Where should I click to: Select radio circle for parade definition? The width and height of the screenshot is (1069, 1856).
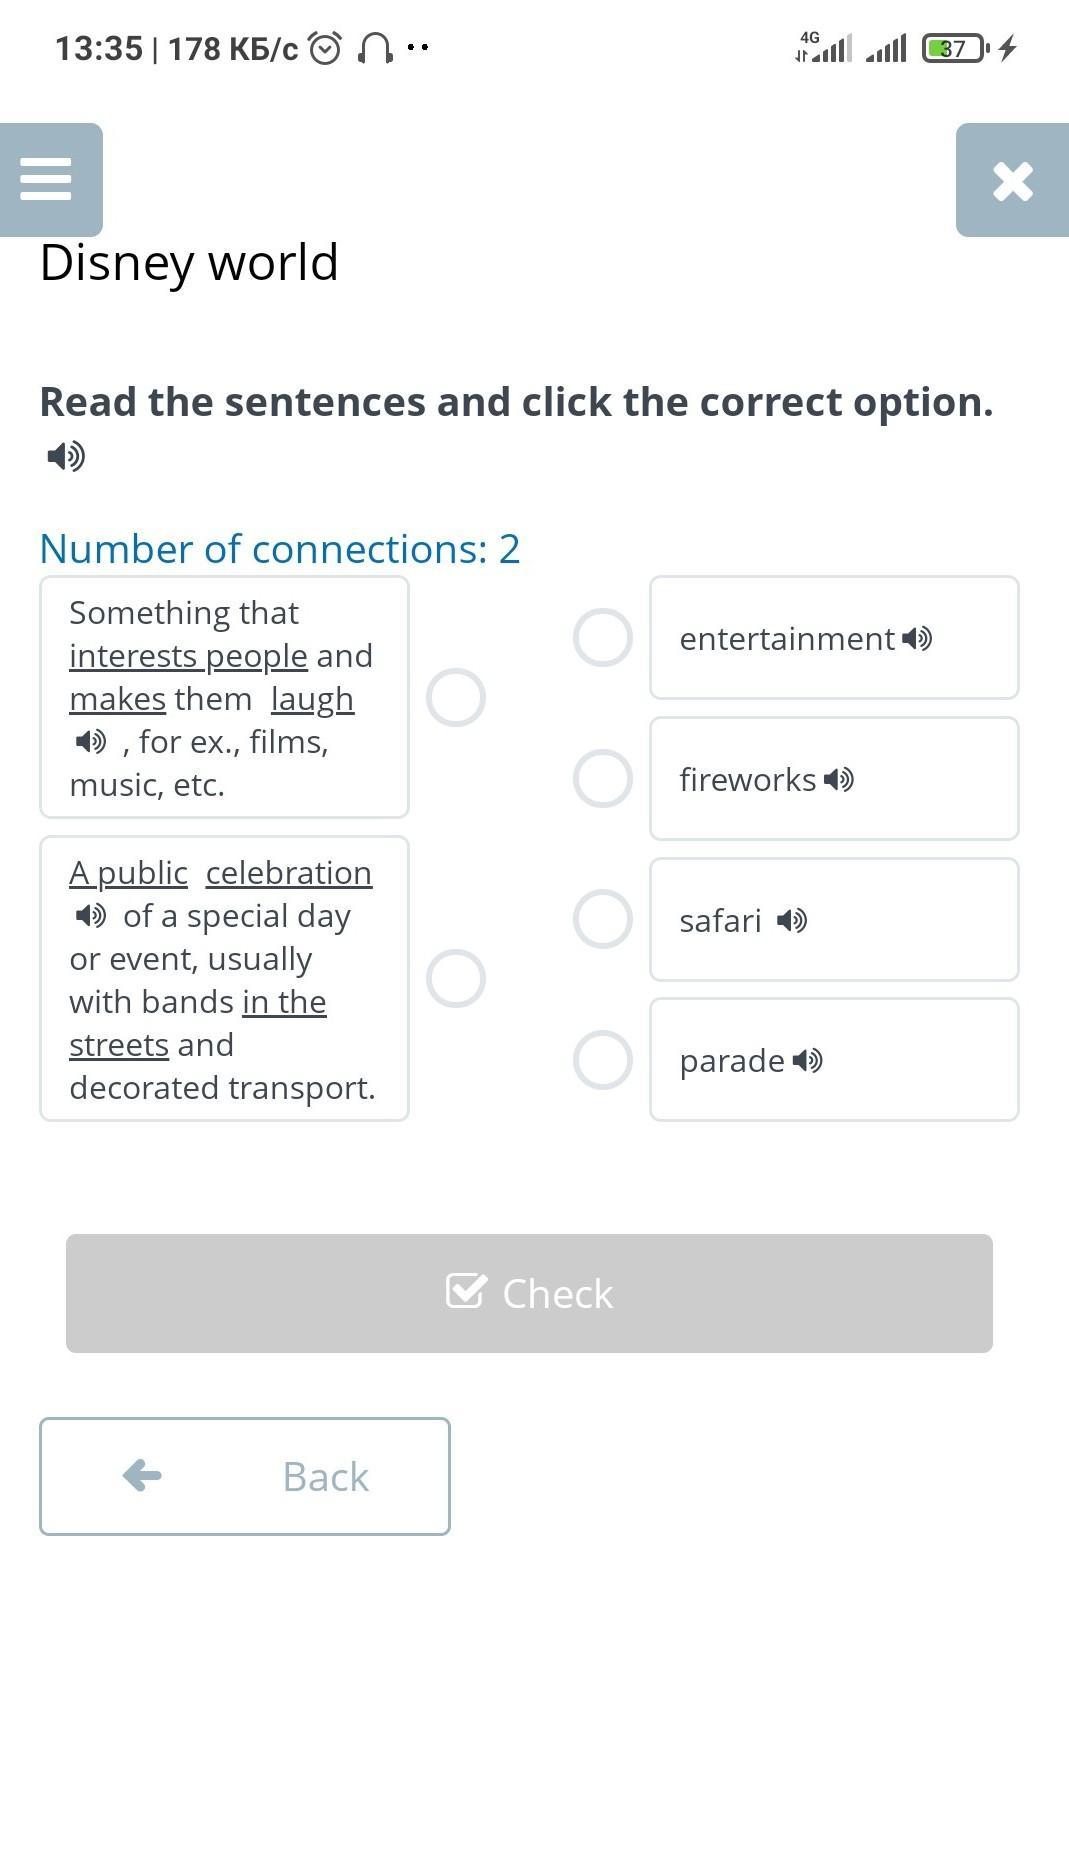456,978
